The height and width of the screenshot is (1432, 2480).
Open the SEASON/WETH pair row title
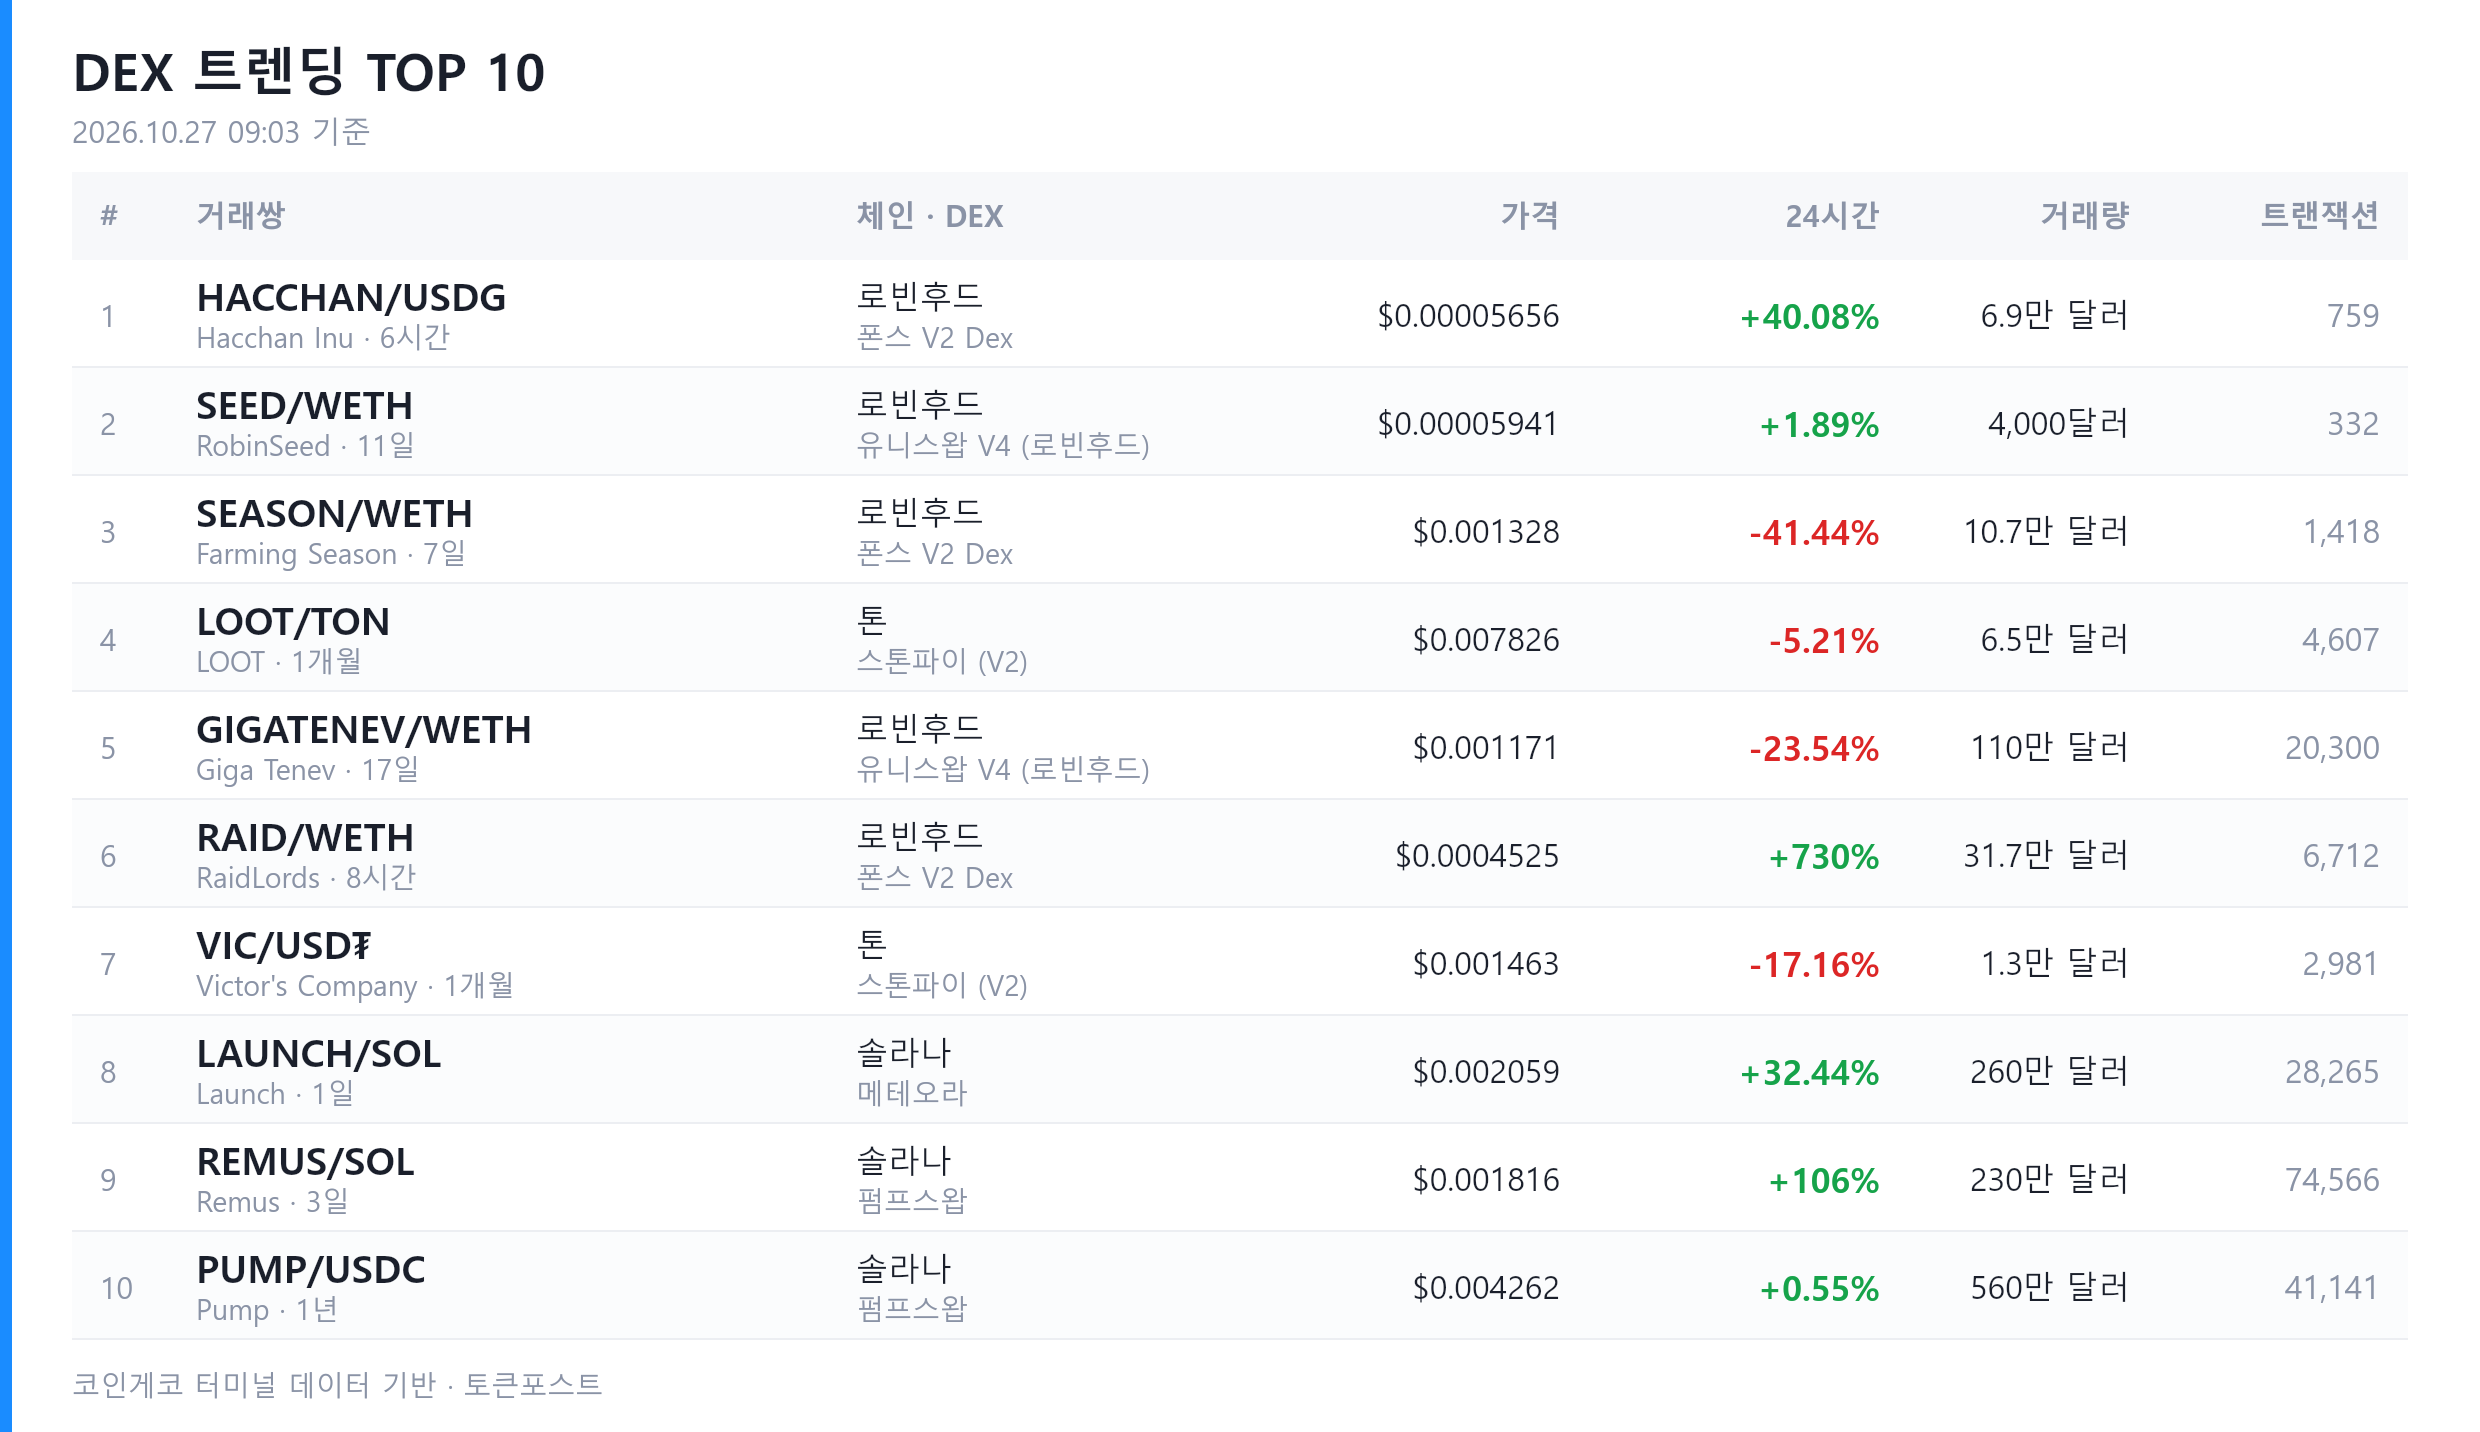click(x=334, y=514)
